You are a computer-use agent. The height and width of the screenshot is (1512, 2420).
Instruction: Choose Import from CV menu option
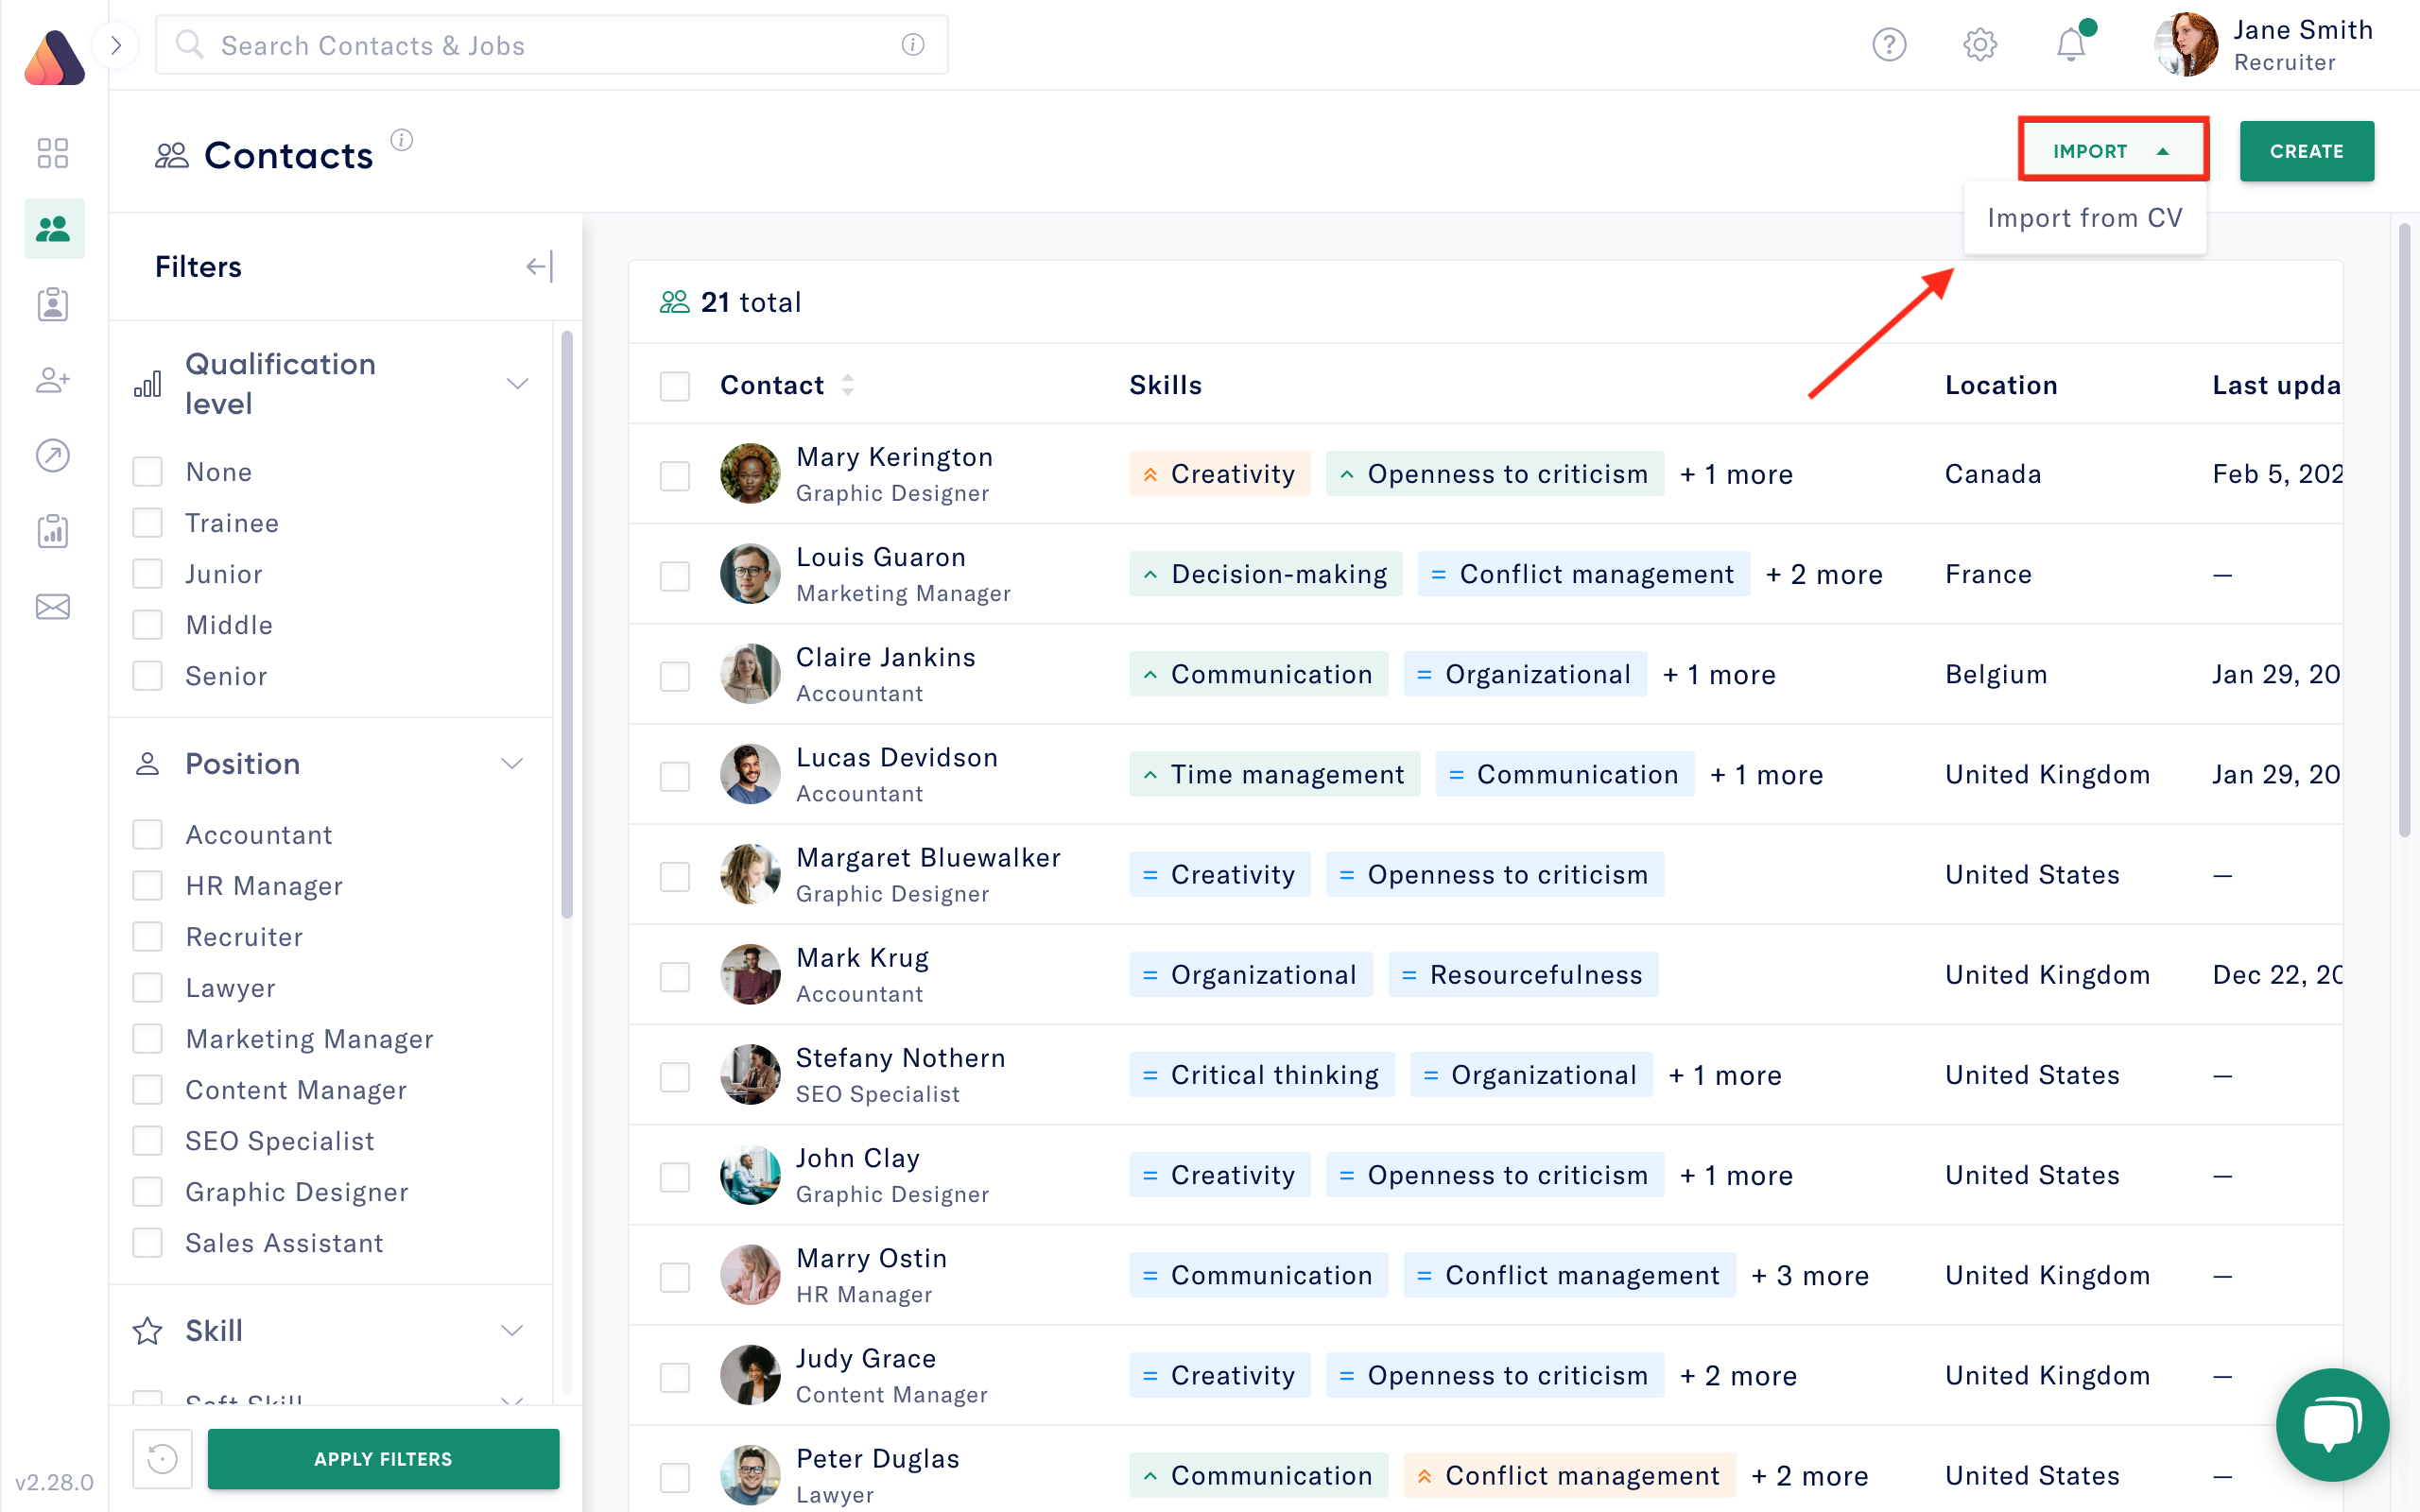click(2084, 218)
